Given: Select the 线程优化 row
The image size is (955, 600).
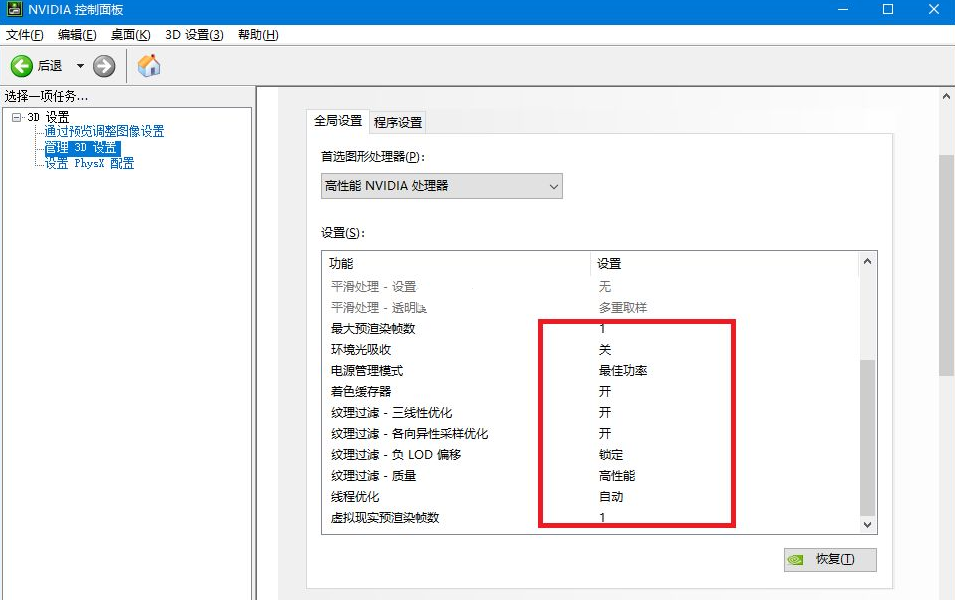Looking at the screenshot, I should [x=590, y=496].
